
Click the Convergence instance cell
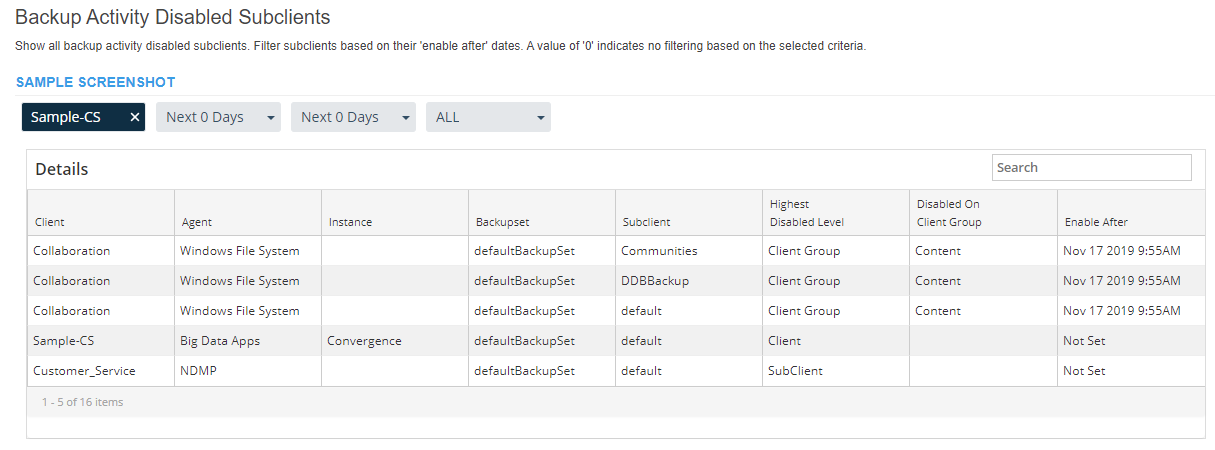click(364, 341)
